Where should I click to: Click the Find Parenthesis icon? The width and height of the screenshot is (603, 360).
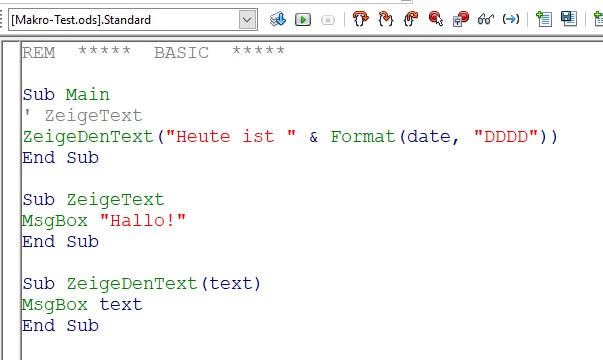(x=511, y=19)
